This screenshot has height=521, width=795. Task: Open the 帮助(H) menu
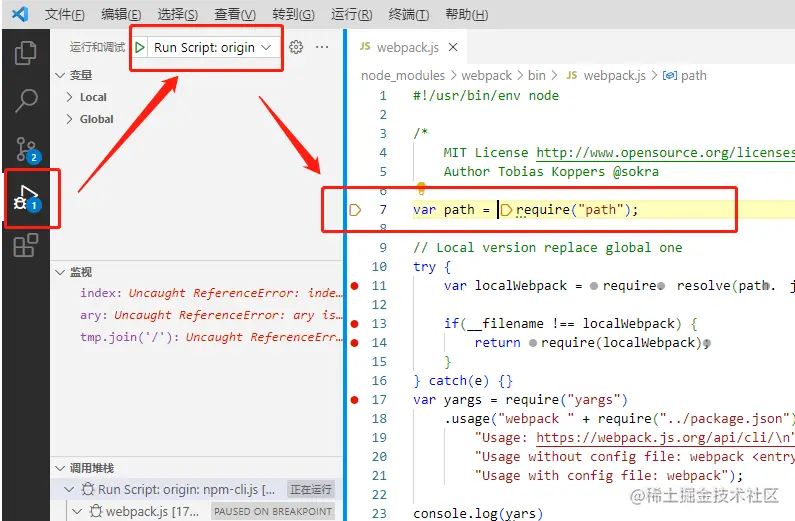pyautogui.click(x=466, y=14)
